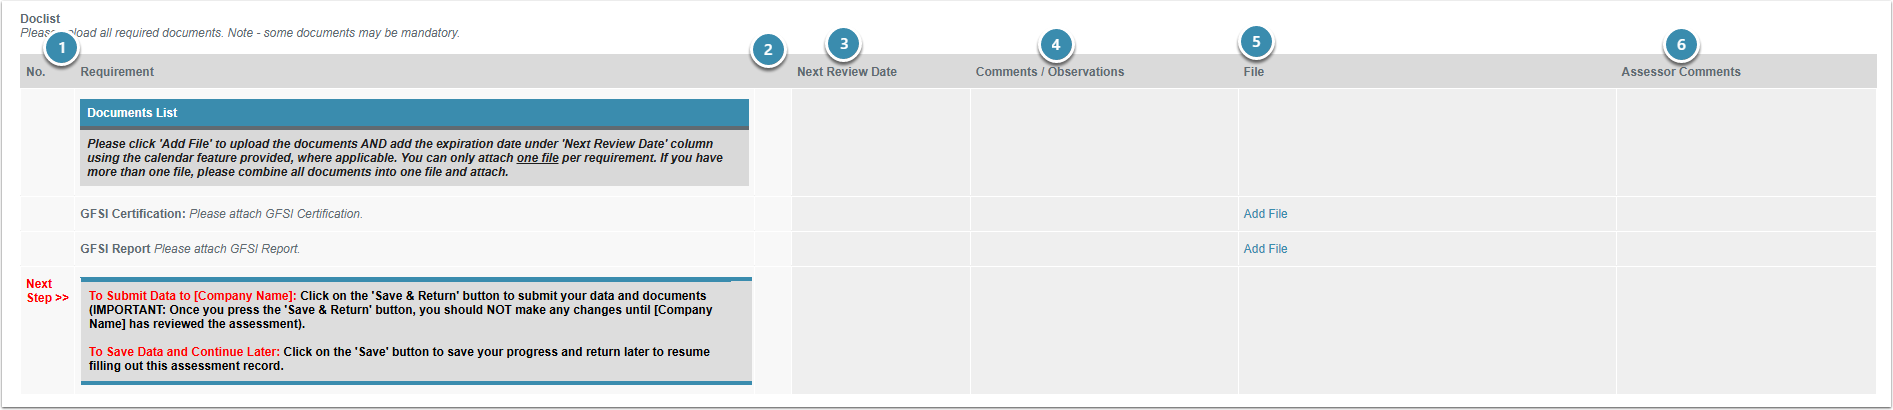Click the numbered callout badge 1
The width and height of the screenshot is (1893, 410).
tap(62, 47)
